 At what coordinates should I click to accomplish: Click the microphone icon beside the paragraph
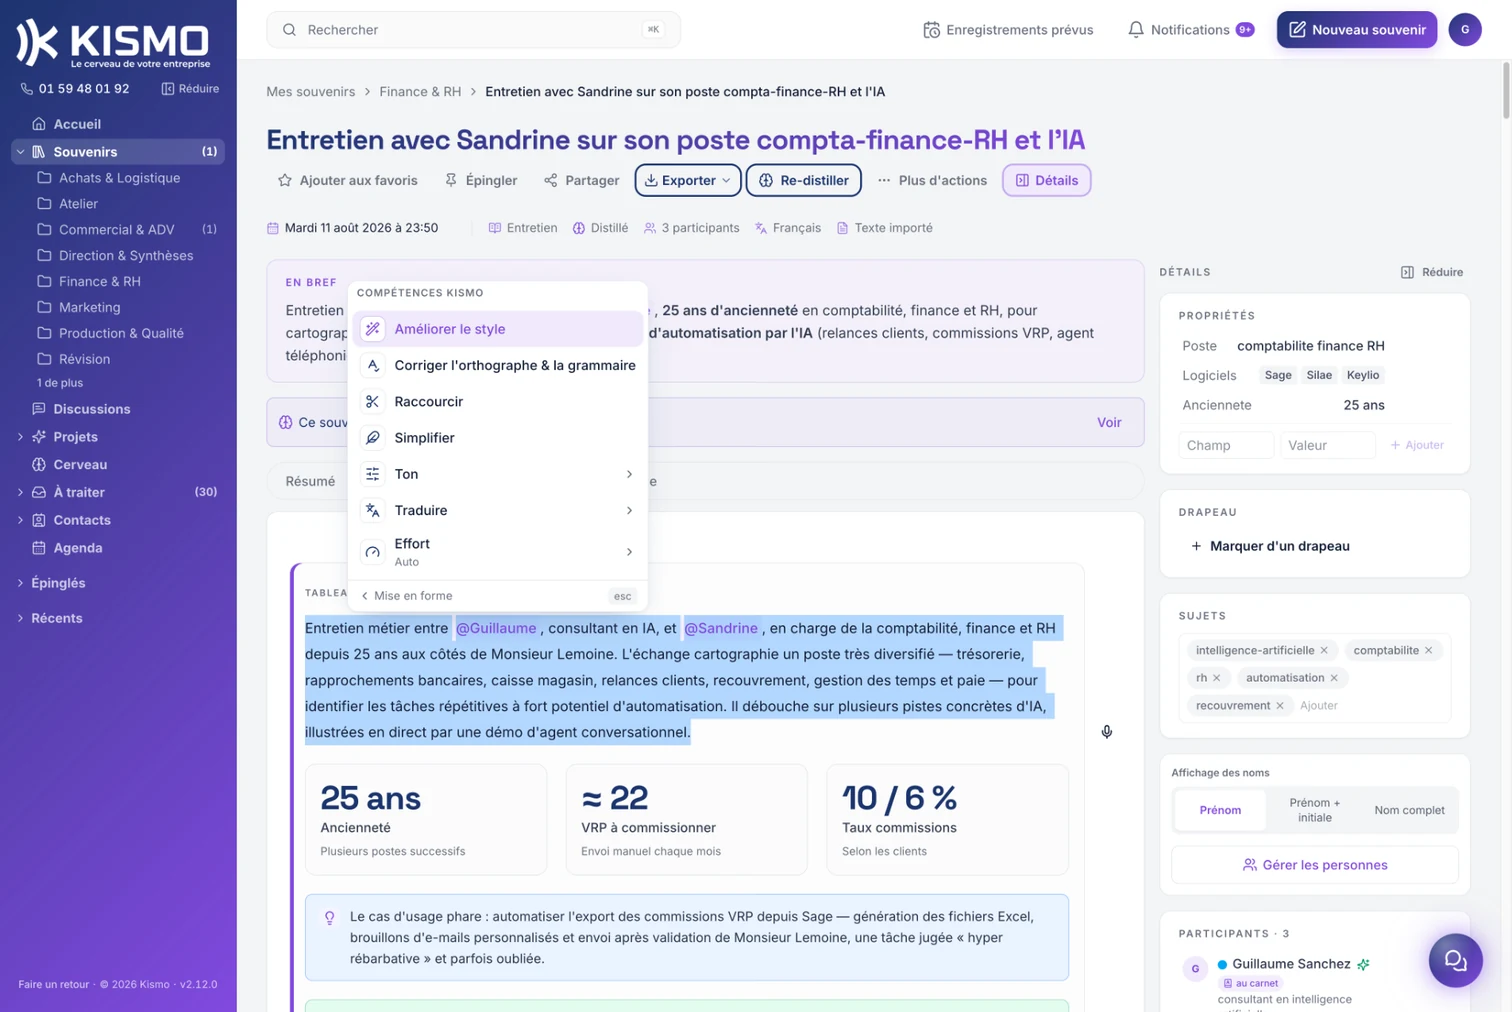1107,732
